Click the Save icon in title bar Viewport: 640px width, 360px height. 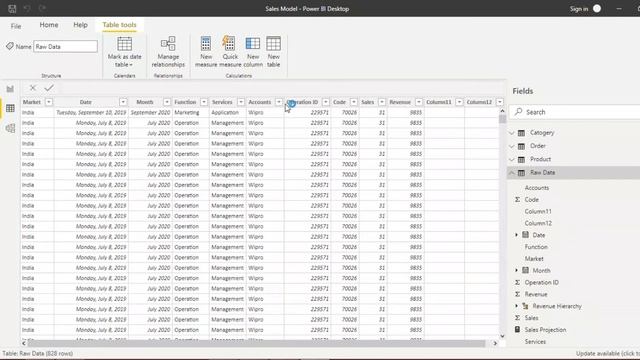coord(12,9)
